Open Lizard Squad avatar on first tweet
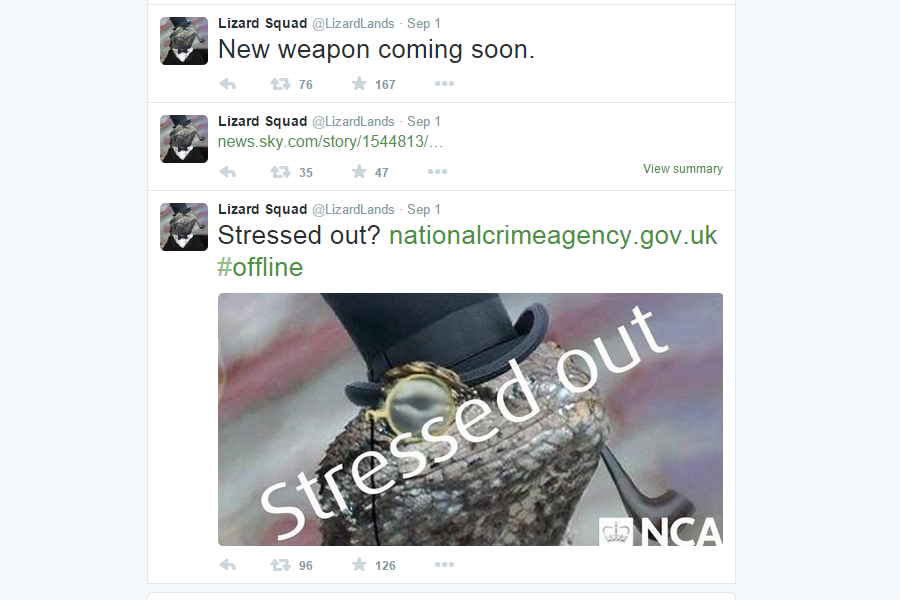This screenshot has height=600, width=900. point(184,41)
